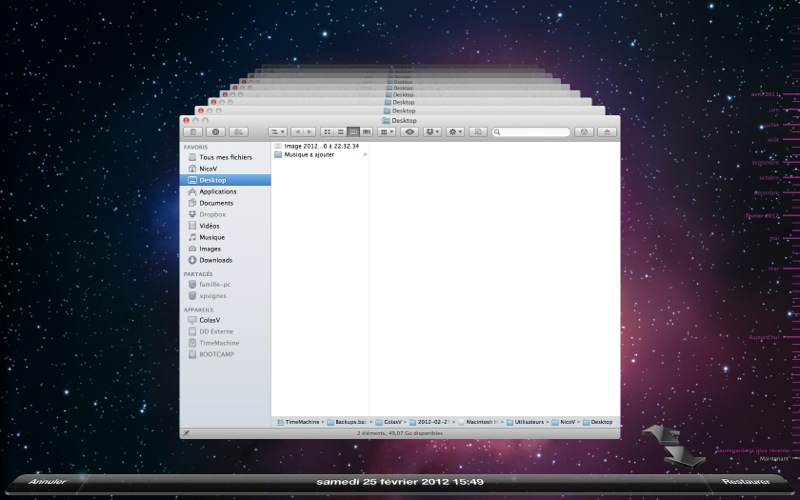Open Documents in the Finder sidebar
Image resolution: width=800 pixels, height=500 pixels.
pyautogui.click(x=216, y=203)
